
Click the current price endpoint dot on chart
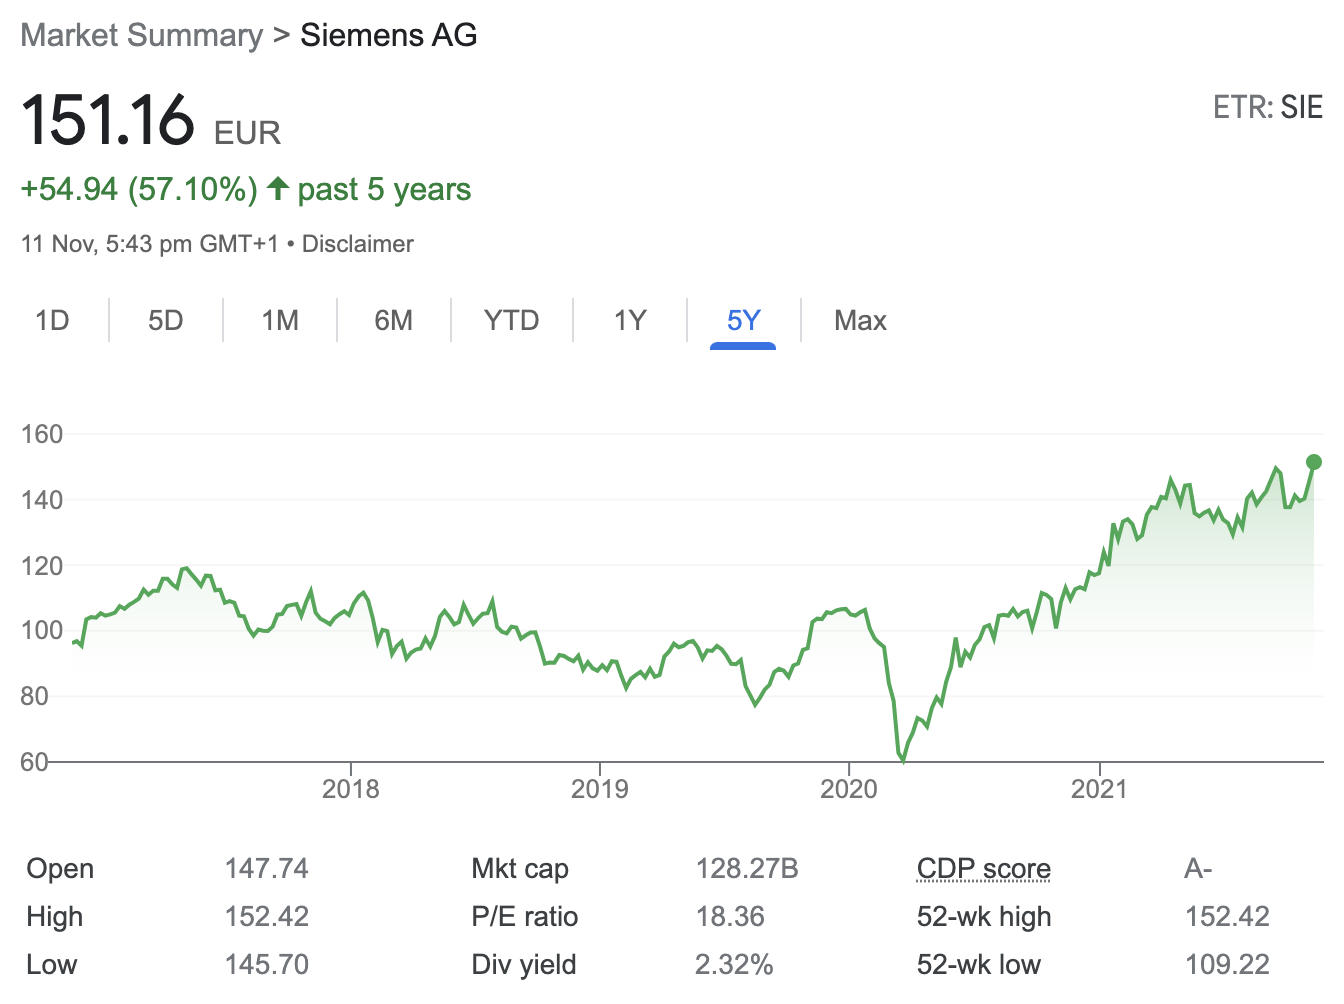[1313, 462]
